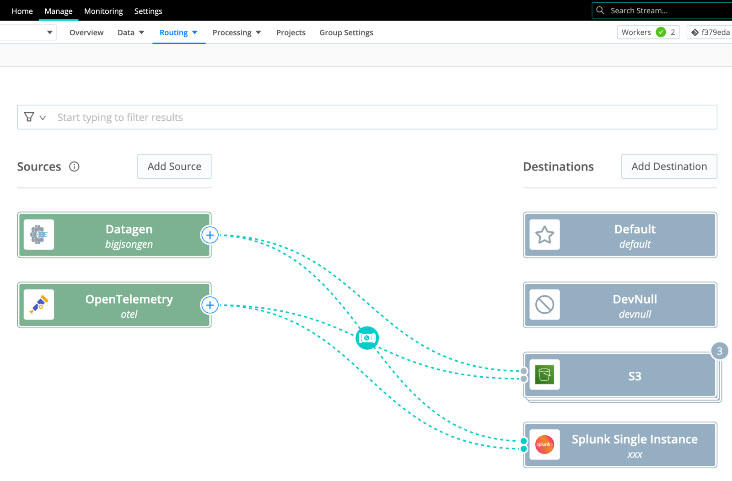Screen dimensions: 732x481
Task: Click the Sources info icon
Action: 74,167
